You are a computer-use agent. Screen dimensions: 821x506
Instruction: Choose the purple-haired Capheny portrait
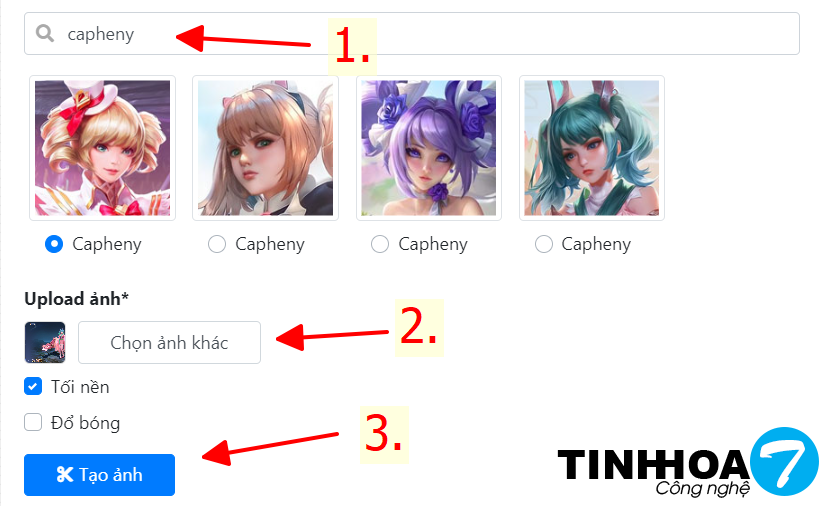point(429,148)
